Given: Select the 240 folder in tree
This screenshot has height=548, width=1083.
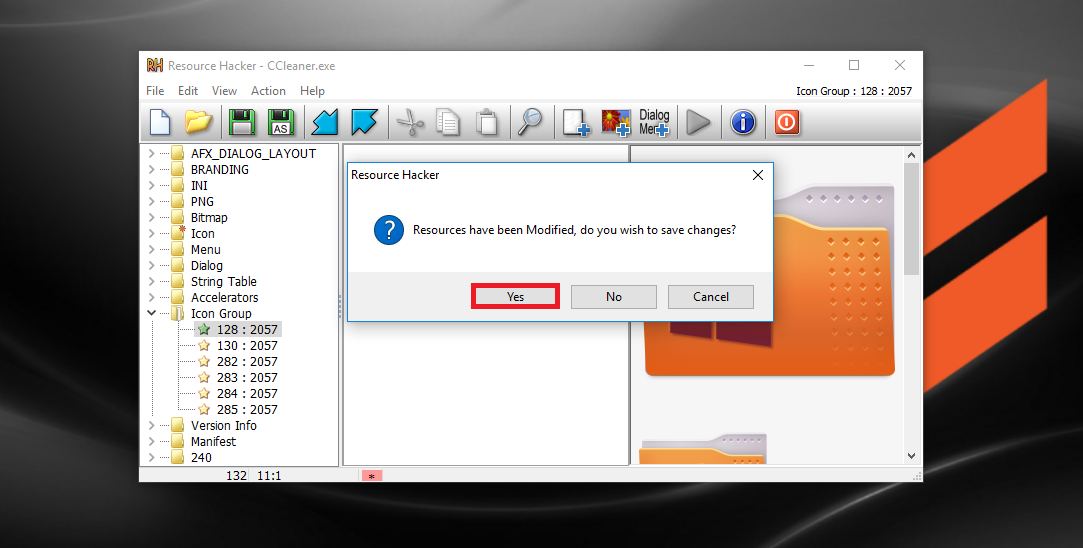Looking at the screenshot, I should [x=201, y=457].
